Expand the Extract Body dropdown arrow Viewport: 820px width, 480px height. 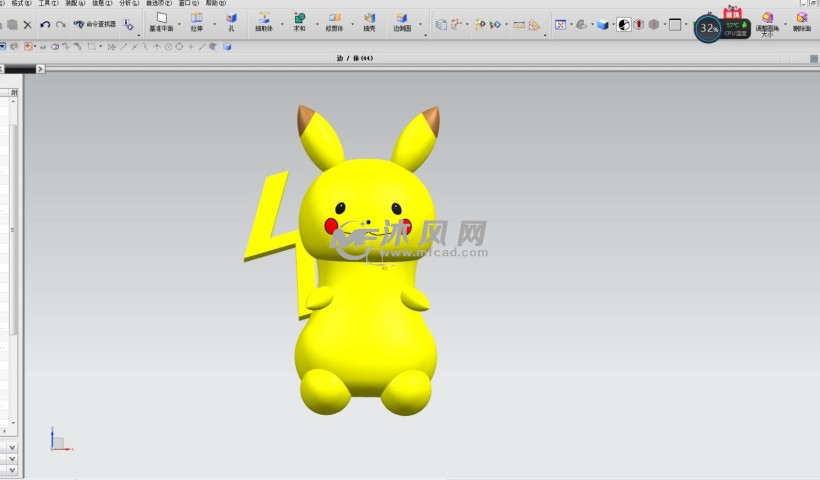pos(282,24)
